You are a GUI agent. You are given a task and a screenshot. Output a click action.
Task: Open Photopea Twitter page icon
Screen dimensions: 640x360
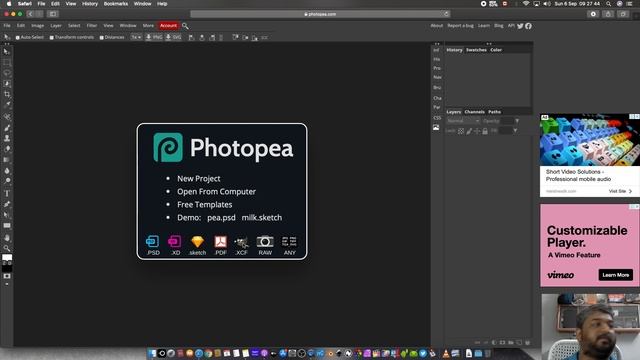pyautogui.click(x=520, y=26)
